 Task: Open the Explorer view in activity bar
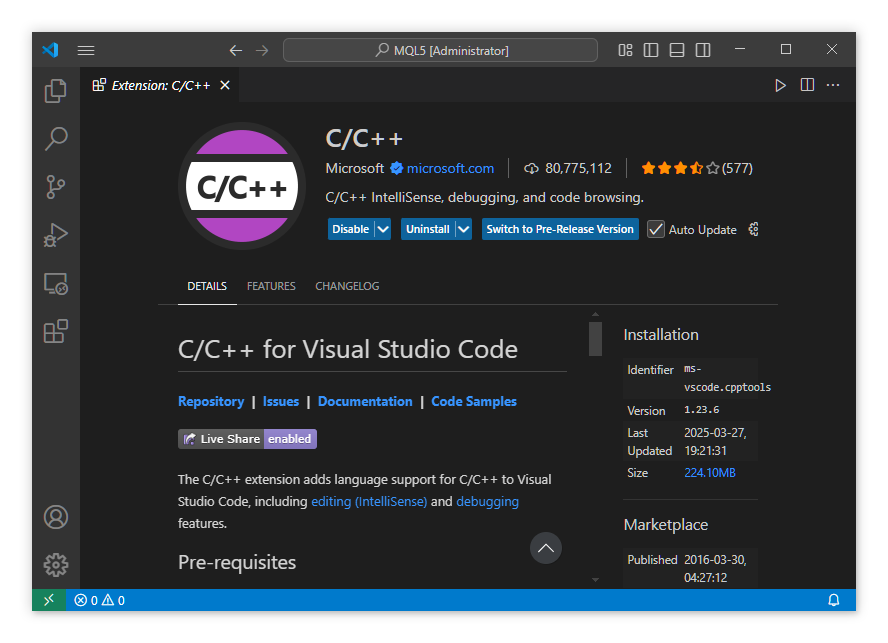click(x=56, y=91)
